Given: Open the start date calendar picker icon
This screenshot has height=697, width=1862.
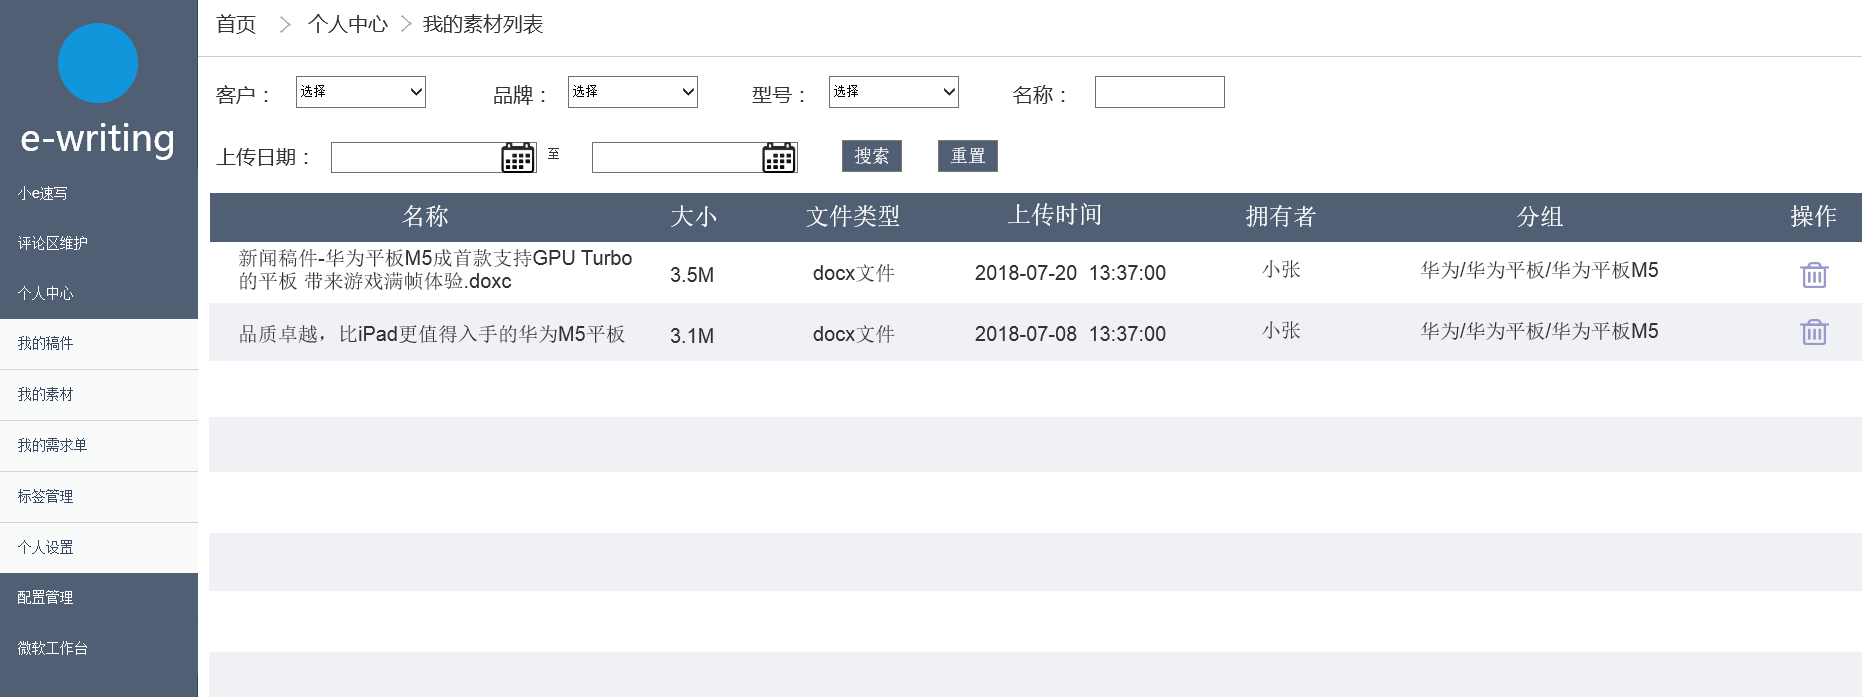Looking at the screenshot, I should tap(518, 157).
